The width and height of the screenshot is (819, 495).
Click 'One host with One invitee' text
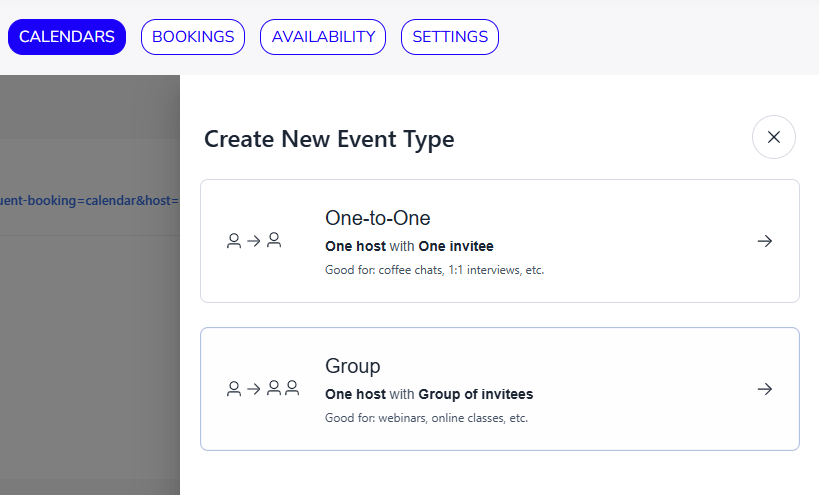click(409, 246)
